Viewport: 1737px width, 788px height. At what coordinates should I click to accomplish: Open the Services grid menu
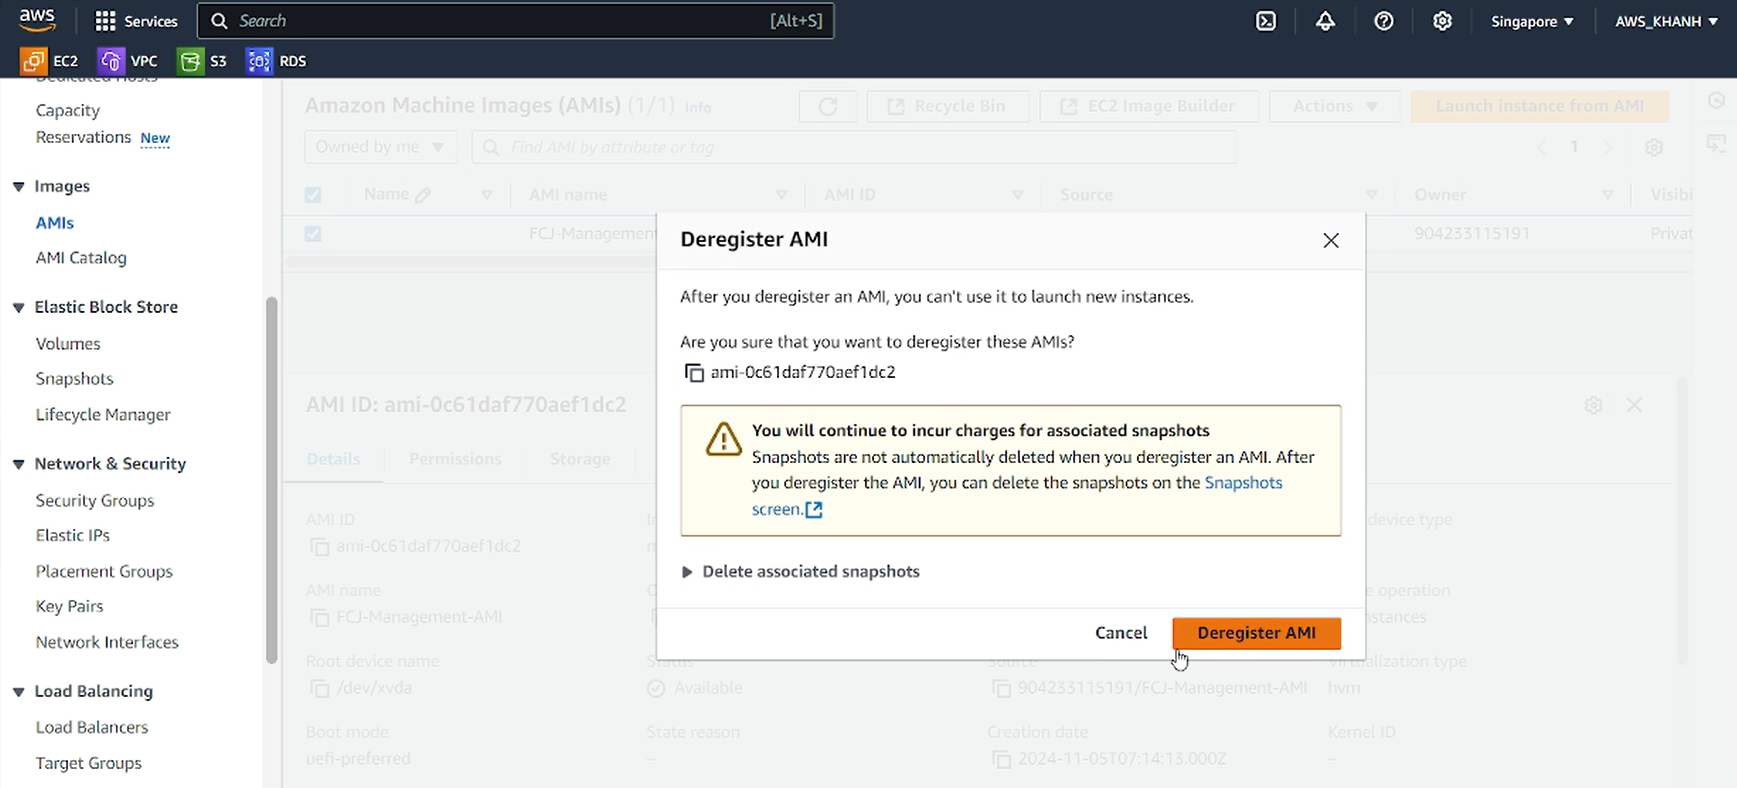pyautogui.click(x=136, y=21)
